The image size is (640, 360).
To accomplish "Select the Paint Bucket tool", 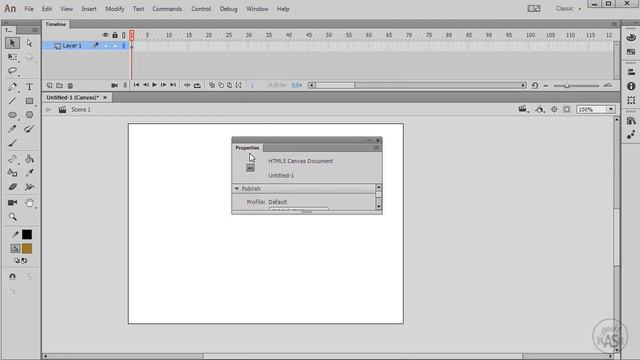I will pos(29,159).
